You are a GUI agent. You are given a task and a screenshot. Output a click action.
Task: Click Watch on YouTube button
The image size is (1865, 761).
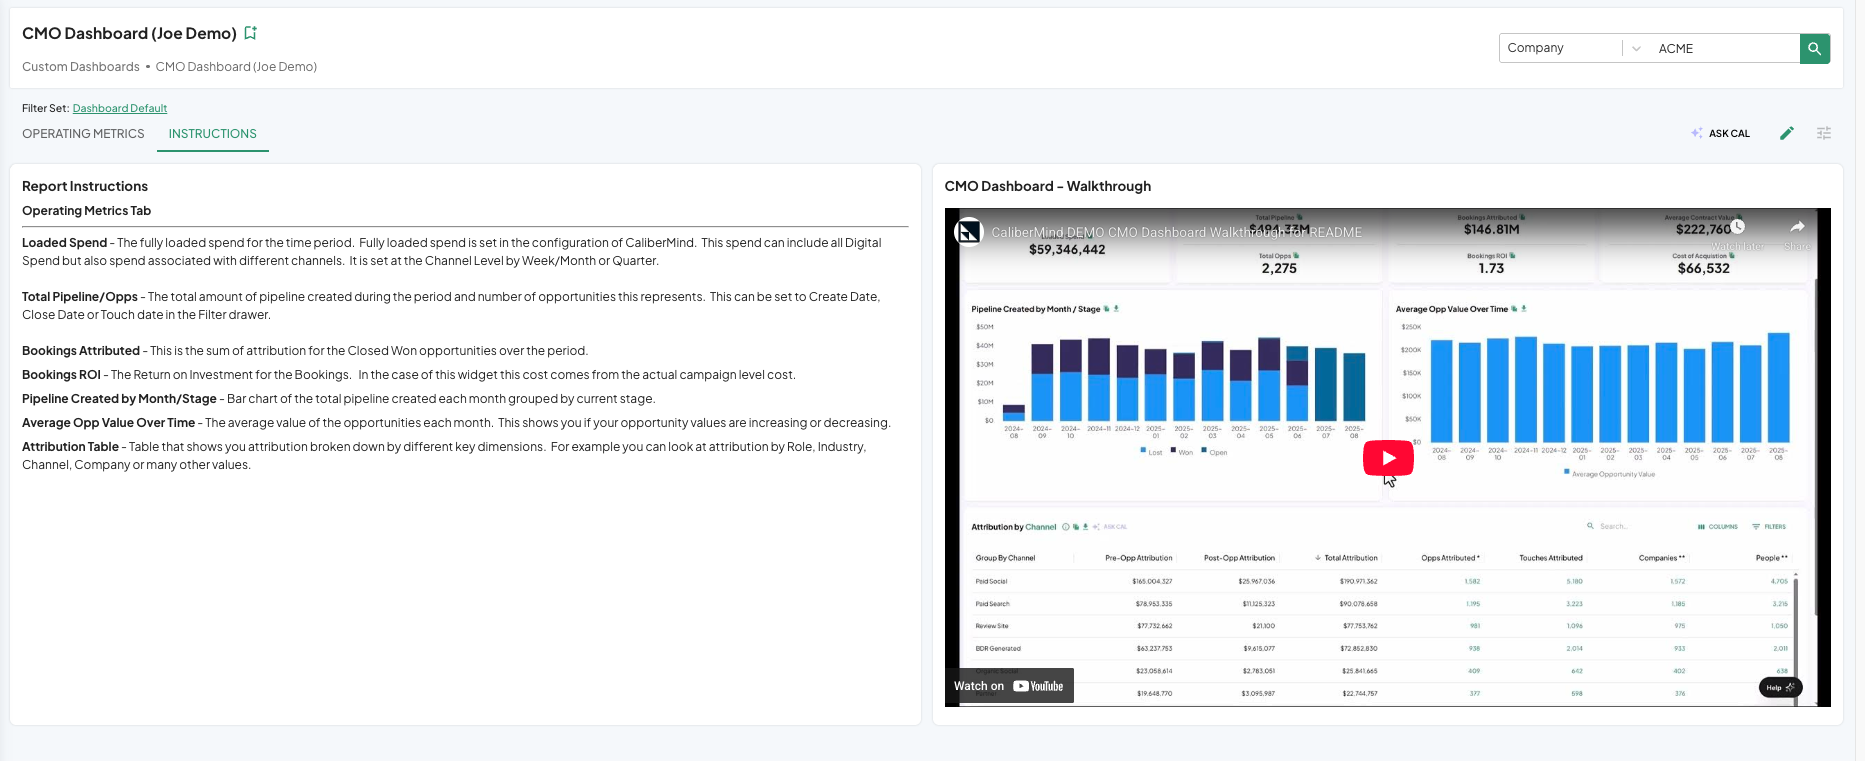1009,686
